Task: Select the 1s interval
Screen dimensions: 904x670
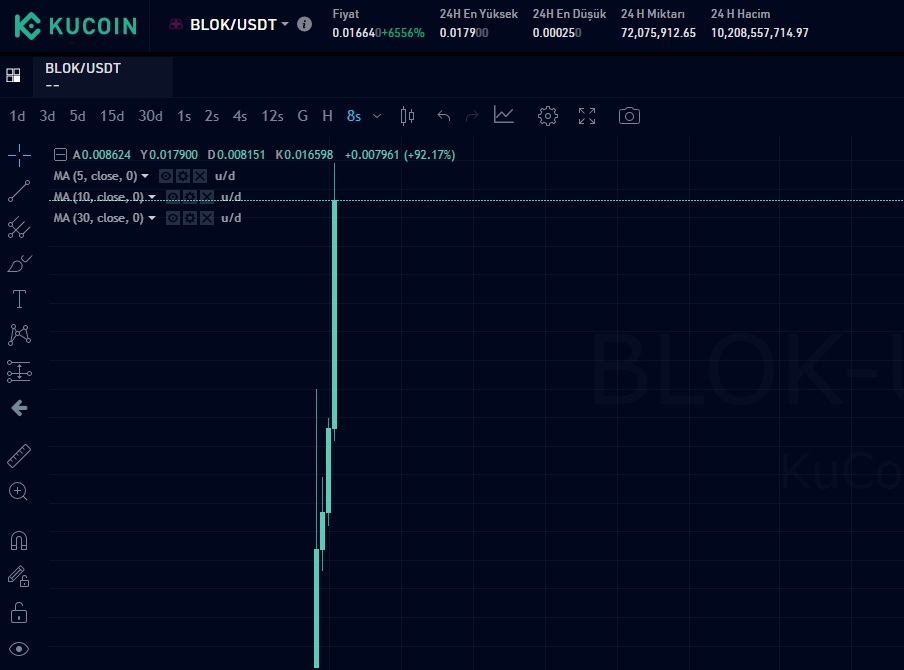Action: 184,116
